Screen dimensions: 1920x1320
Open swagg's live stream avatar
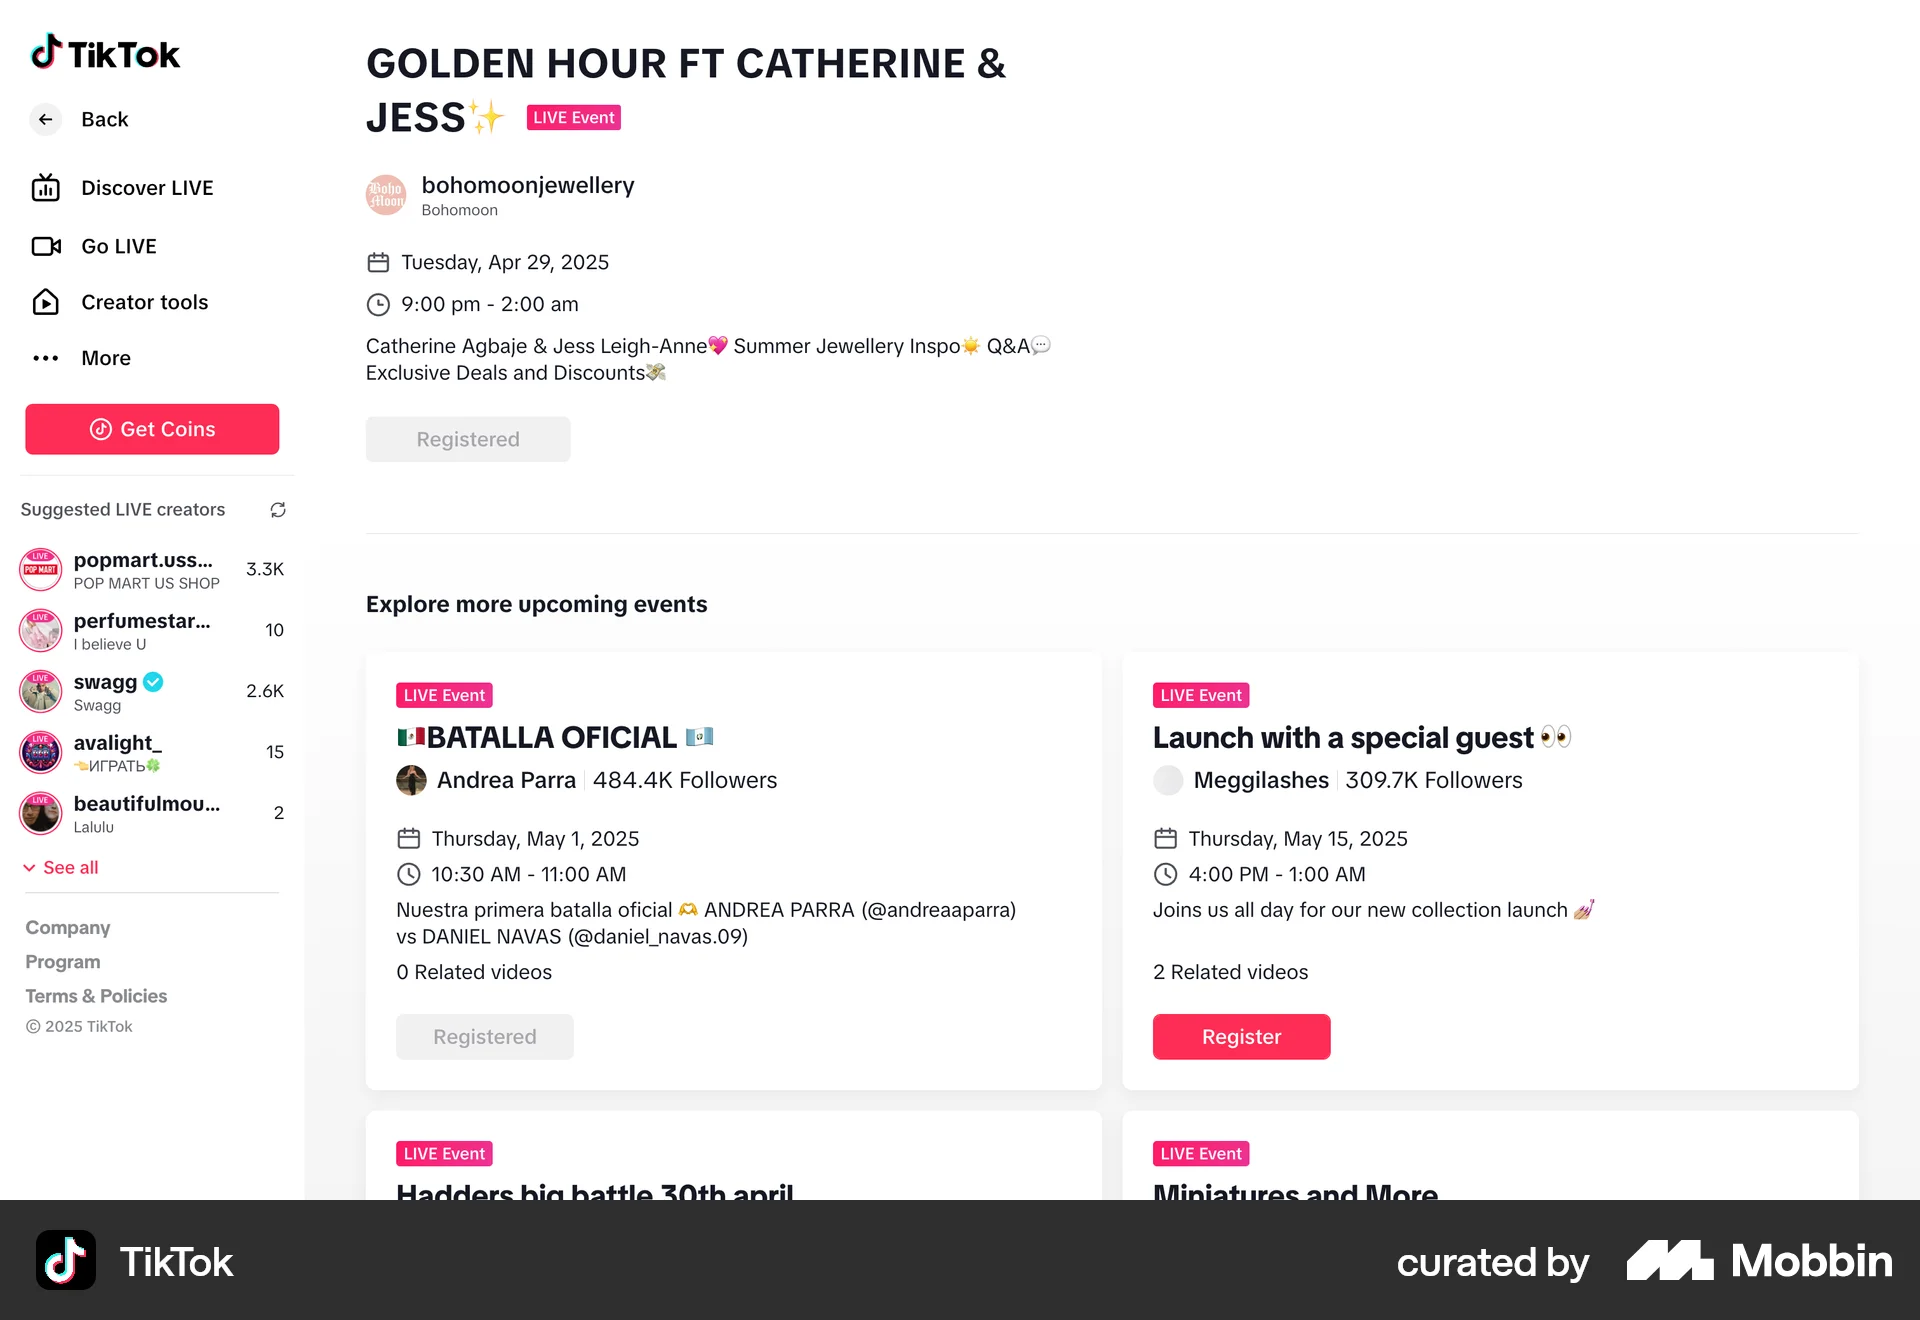pyautogui.click(x=41, y=692)
